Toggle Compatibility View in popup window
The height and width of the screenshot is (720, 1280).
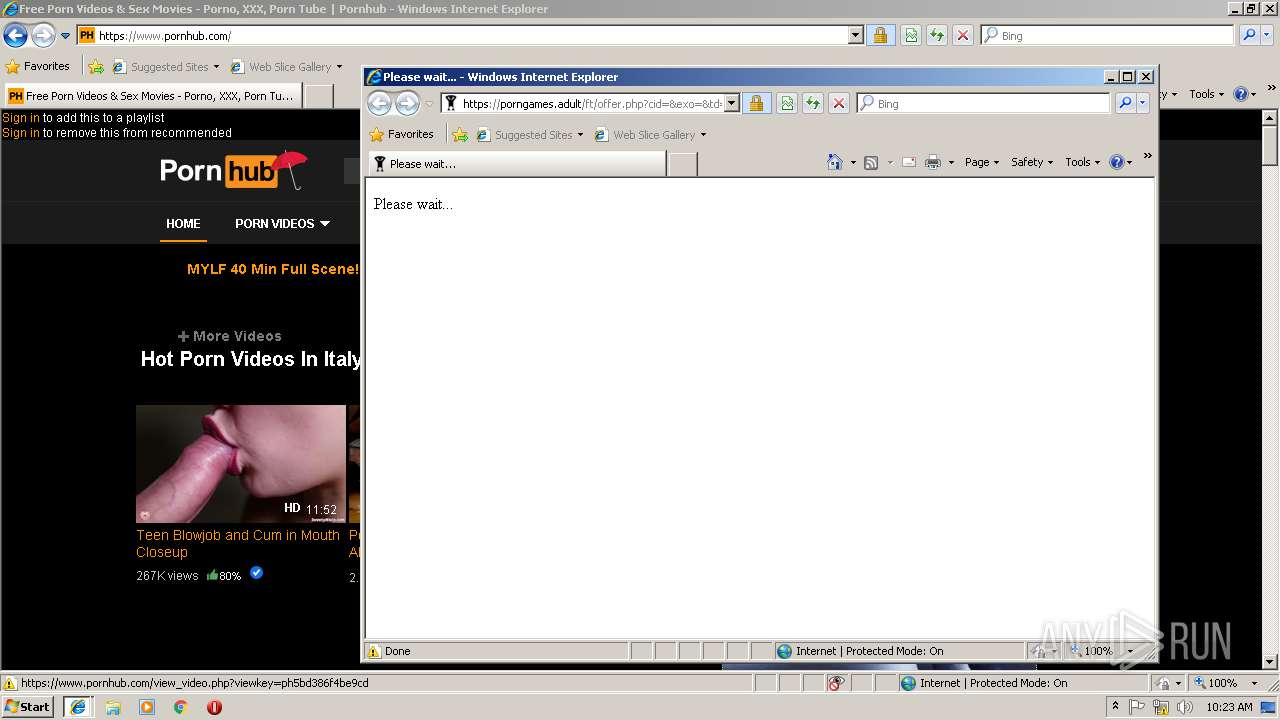pyautogui.click(x=787, y=104)
